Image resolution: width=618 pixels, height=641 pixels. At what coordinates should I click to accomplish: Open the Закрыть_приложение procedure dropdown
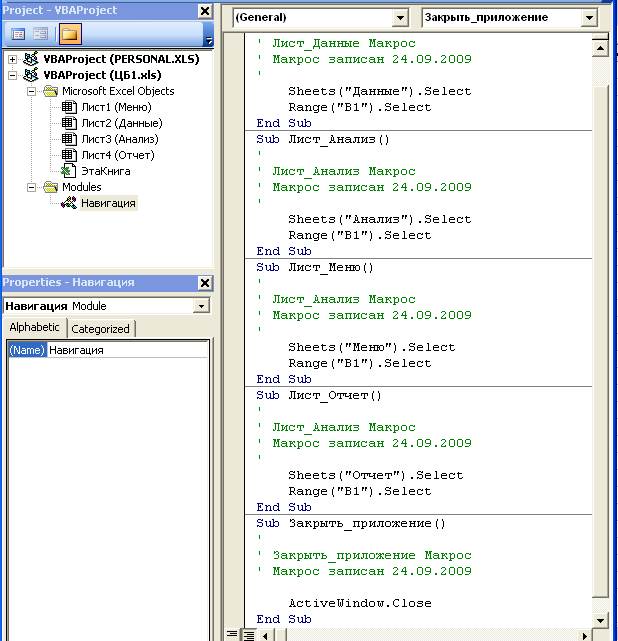(589, 18)
